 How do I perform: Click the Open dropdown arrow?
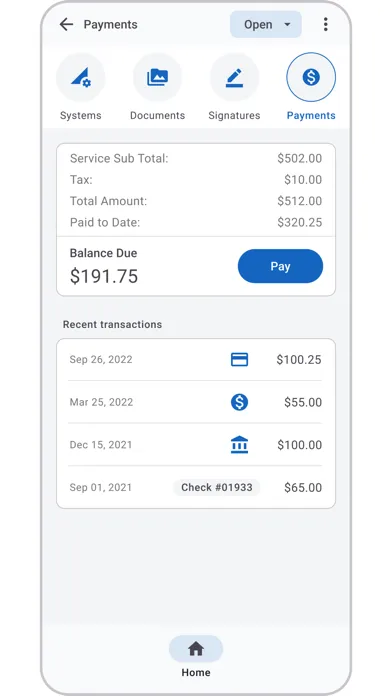287,24
